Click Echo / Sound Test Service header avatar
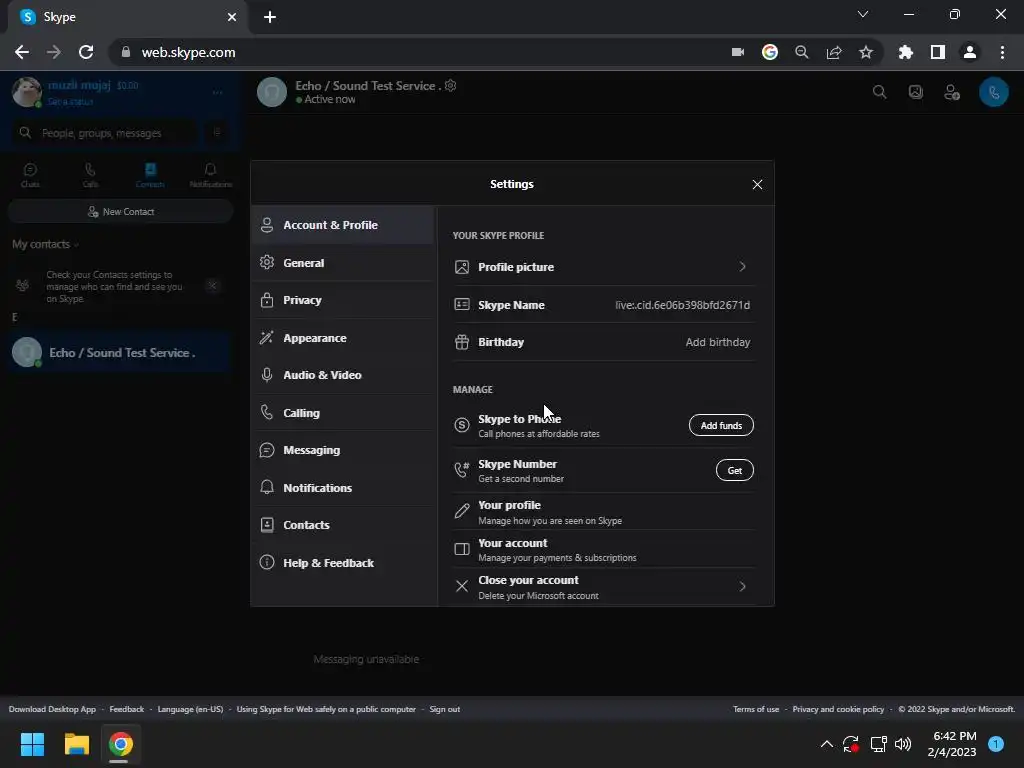Image resolution: width=1024 pixels, height=768 pixels. [x=272, y=92]
